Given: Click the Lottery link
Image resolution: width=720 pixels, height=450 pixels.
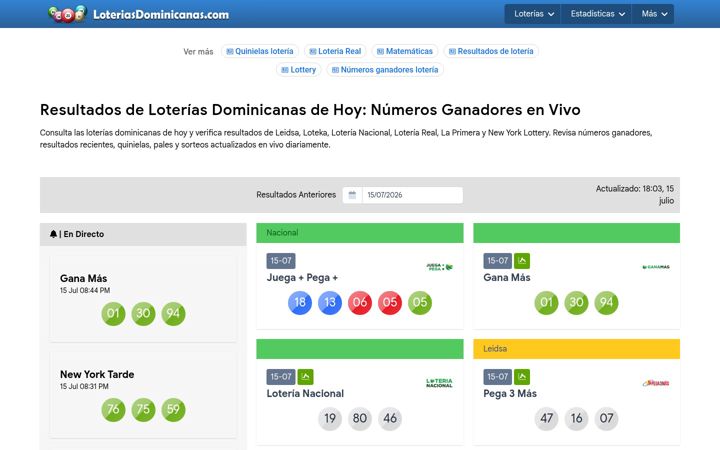Looking at the screenshot, I should click(298, 70).
